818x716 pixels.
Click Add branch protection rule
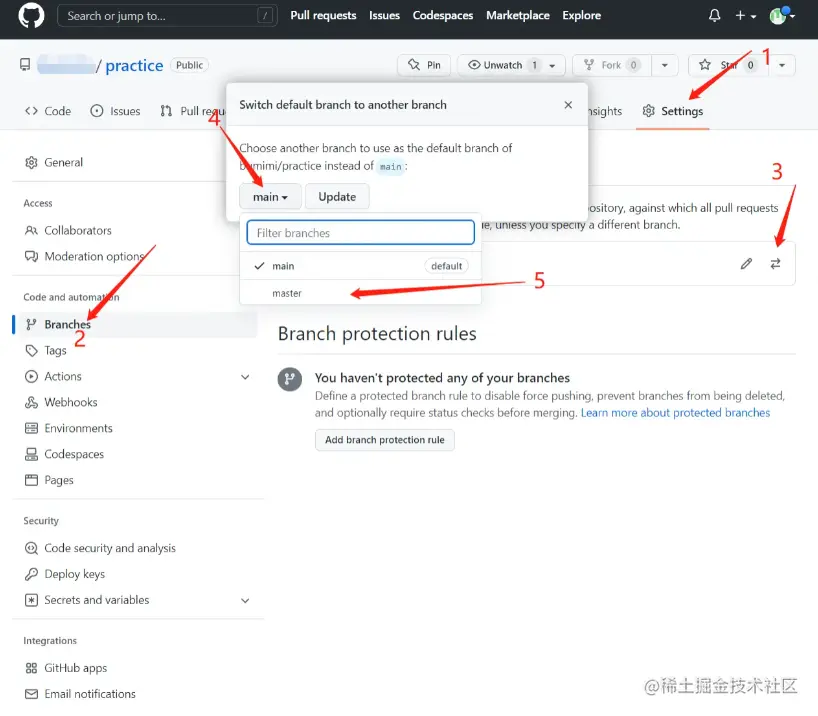click(384, 440)
